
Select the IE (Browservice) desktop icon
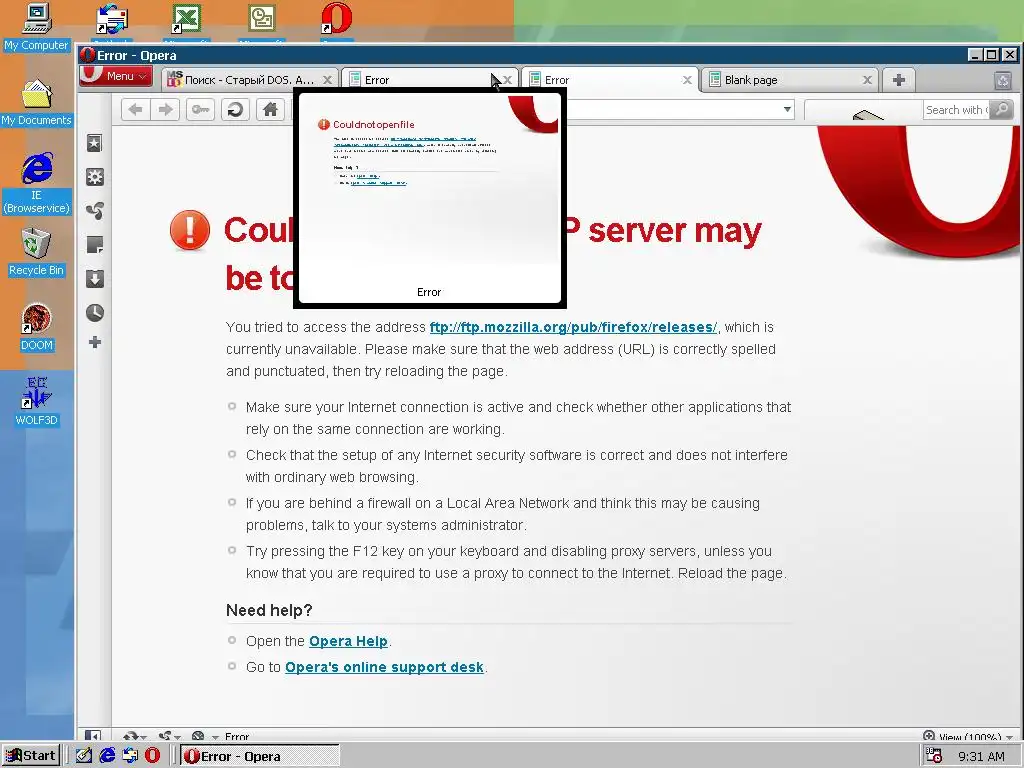point(37,183)
